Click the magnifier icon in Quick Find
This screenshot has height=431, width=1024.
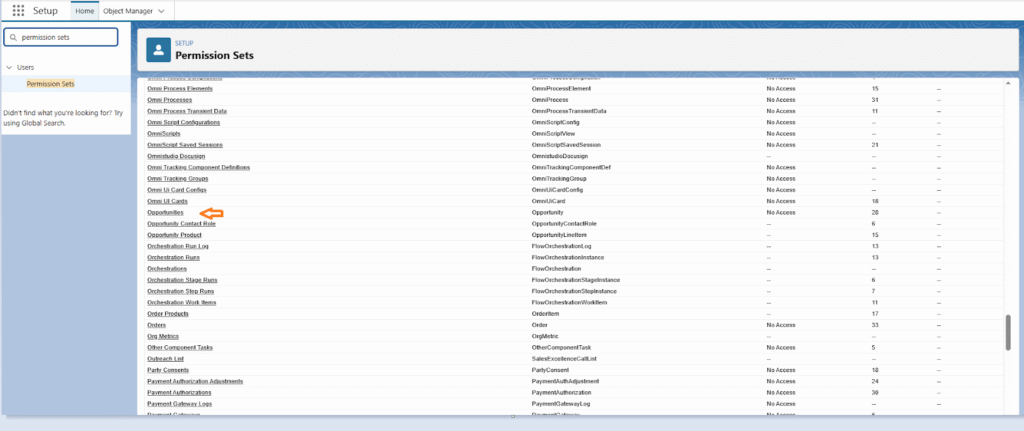12,37
